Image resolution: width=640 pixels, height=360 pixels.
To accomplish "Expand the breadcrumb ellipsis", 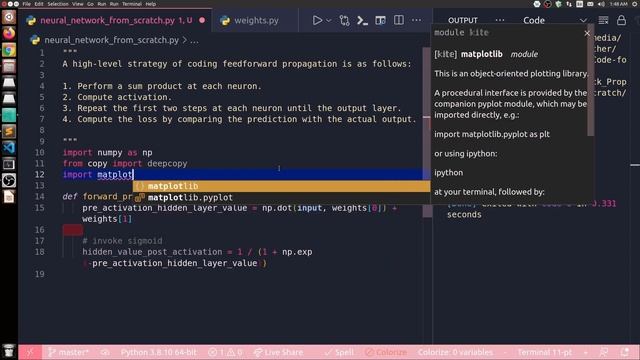I will pos(194,40).
